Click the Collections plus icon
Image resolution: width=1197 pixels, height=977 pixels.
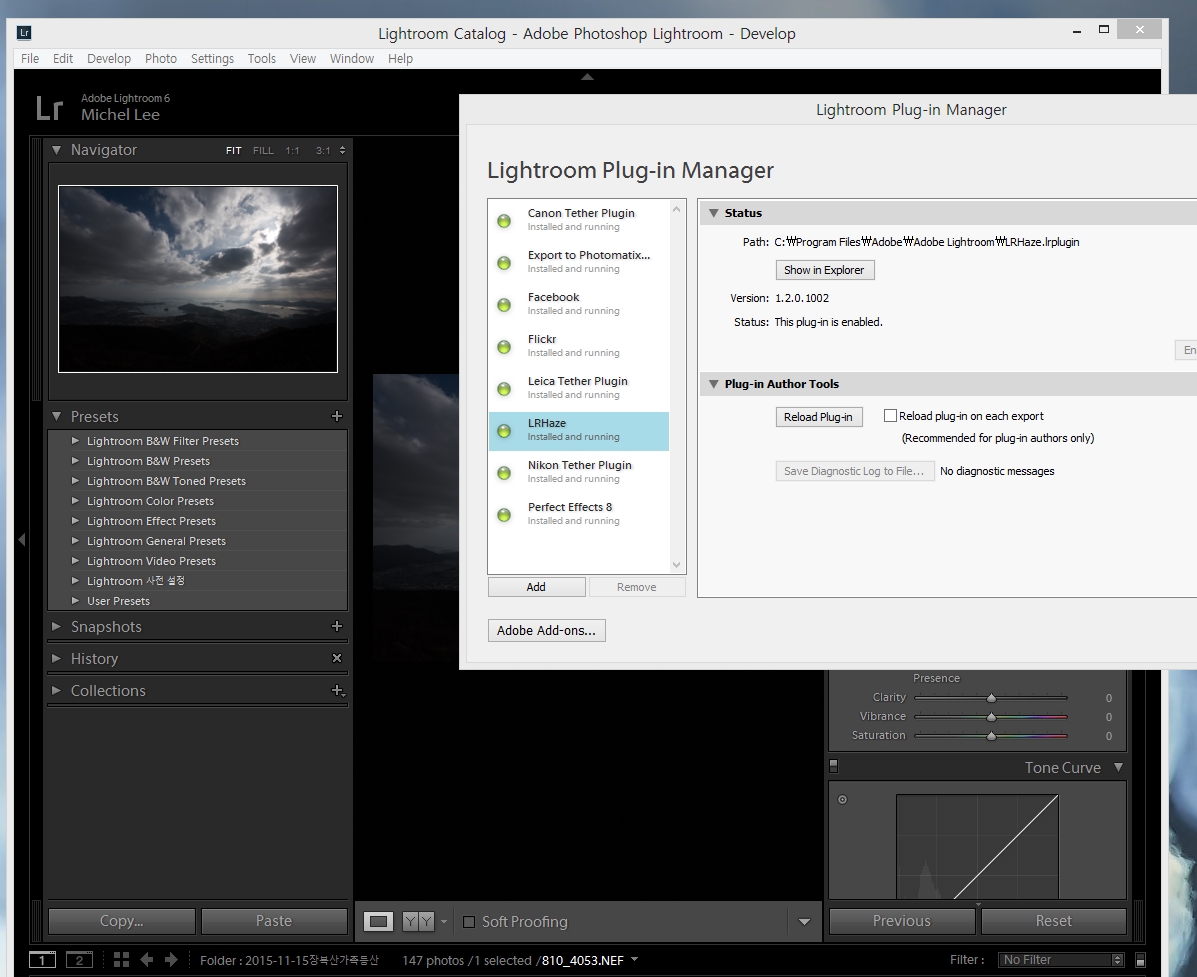[337, 691]
